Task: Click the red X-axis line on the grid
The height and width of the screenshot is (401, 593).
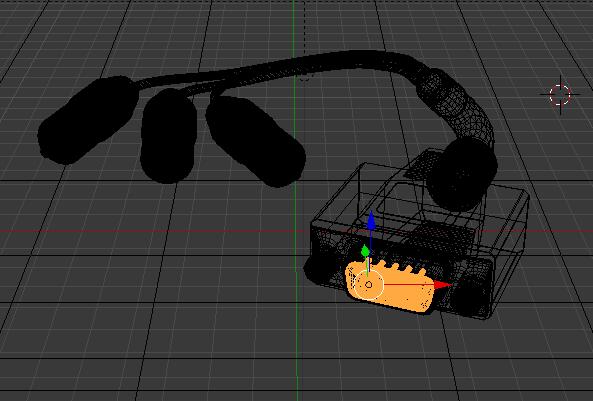Action: [151, 231]
